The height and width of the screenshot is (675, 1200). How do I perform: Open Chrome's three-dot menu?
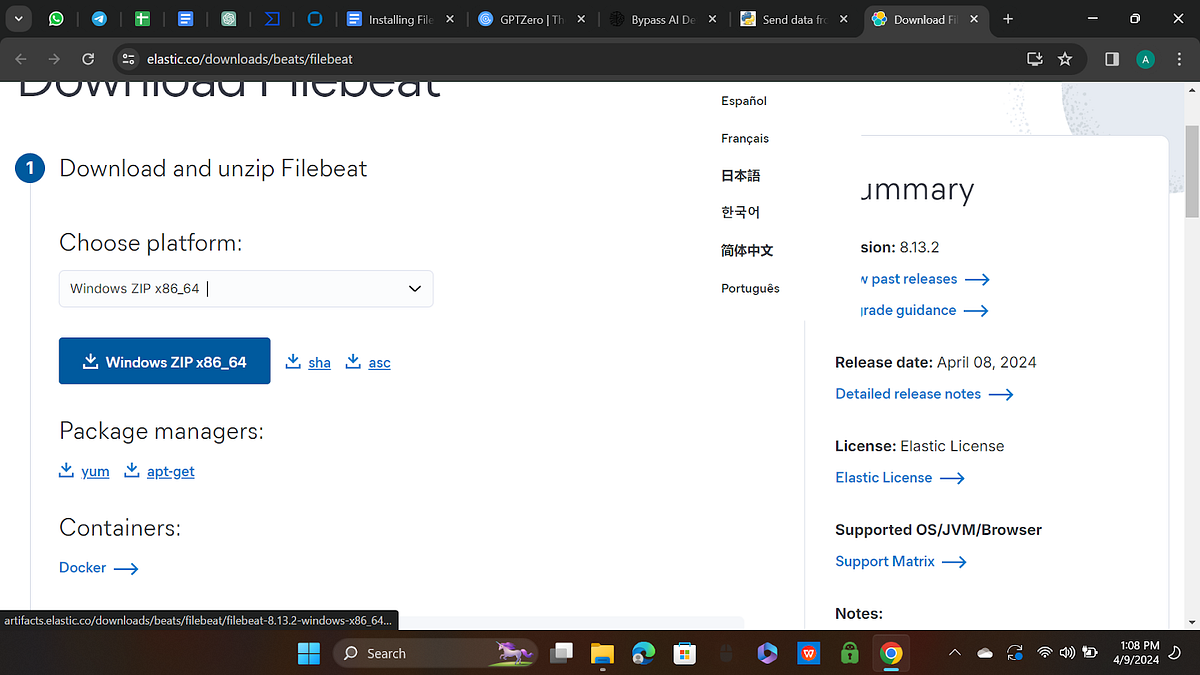[x=1179, y=59]
